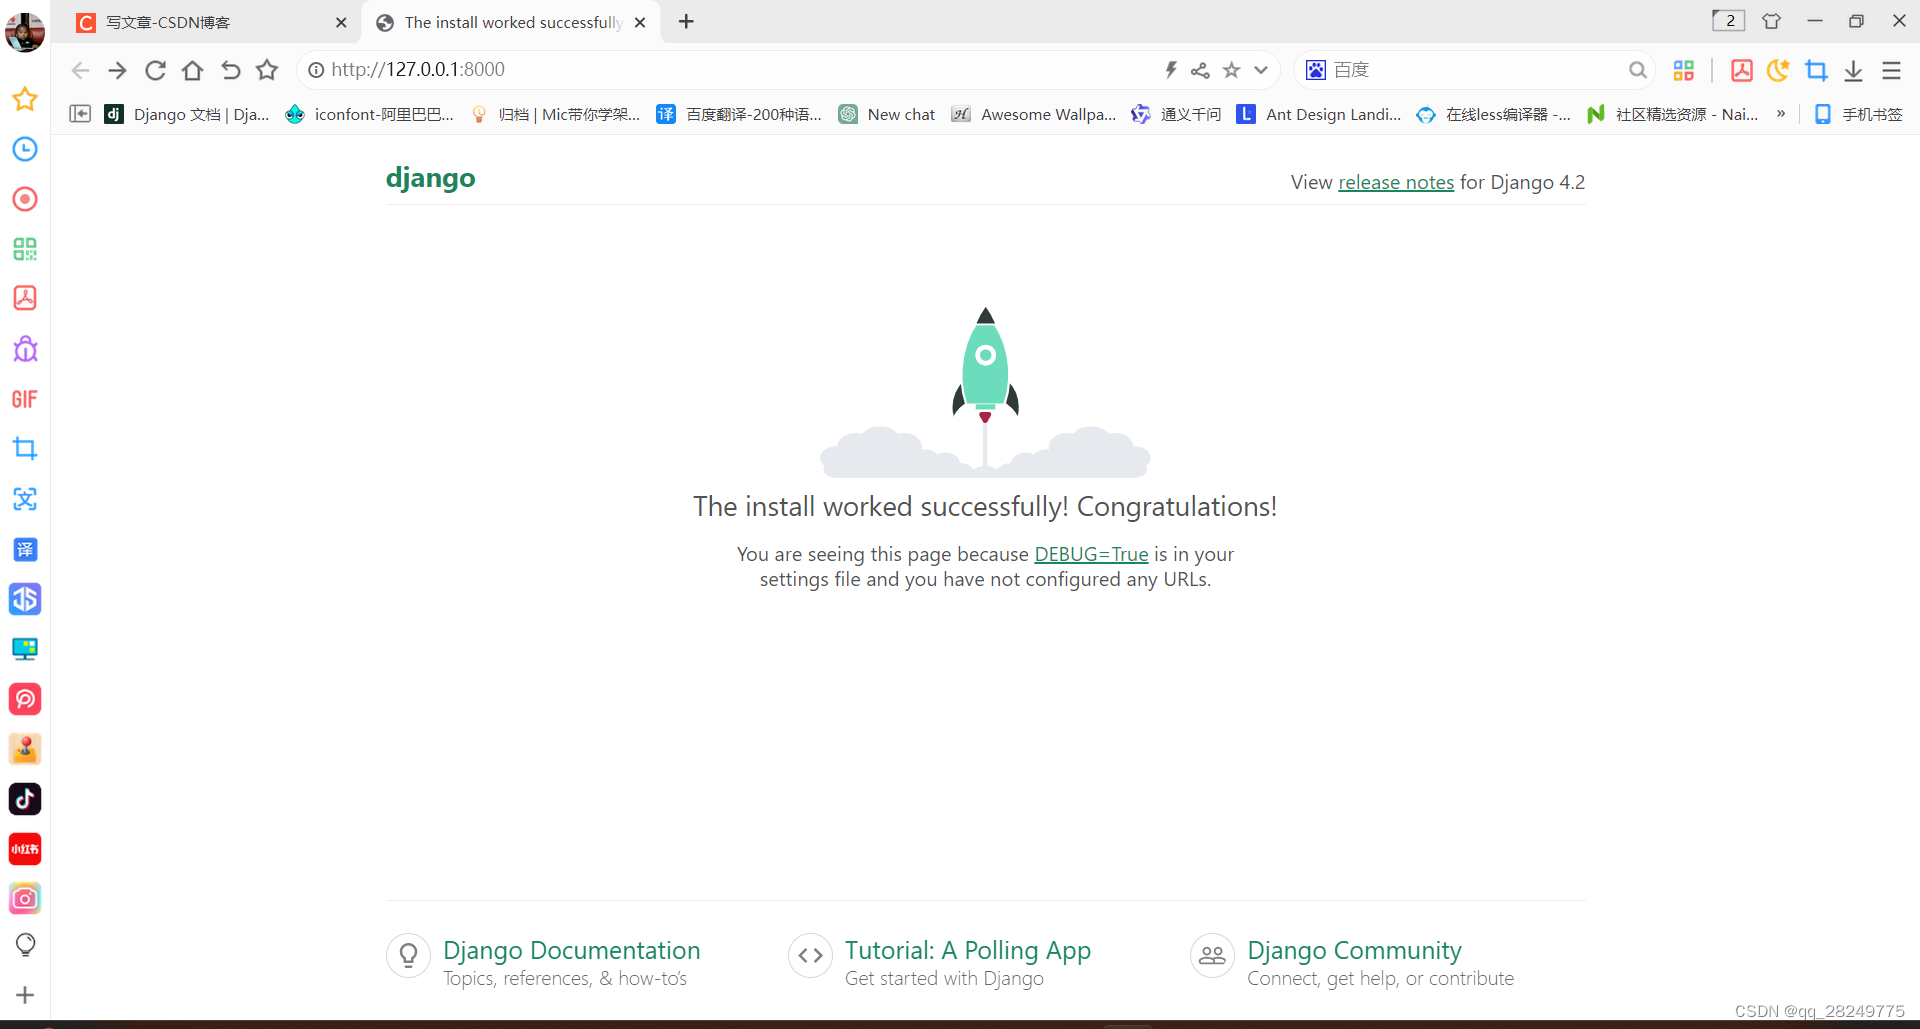Click the purple bug sidebar icon

tap(25, 349)
